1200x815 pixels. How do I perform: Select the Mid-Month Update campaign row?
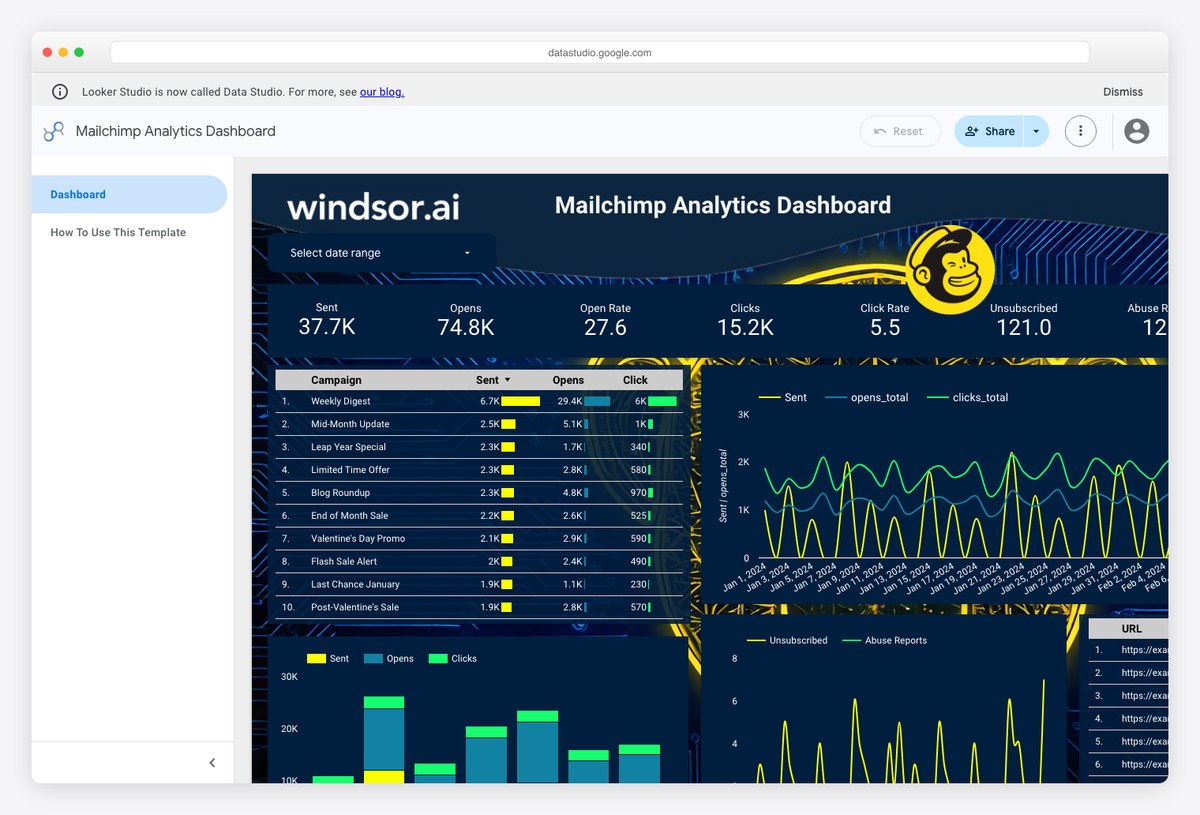(x=479, y=424)
